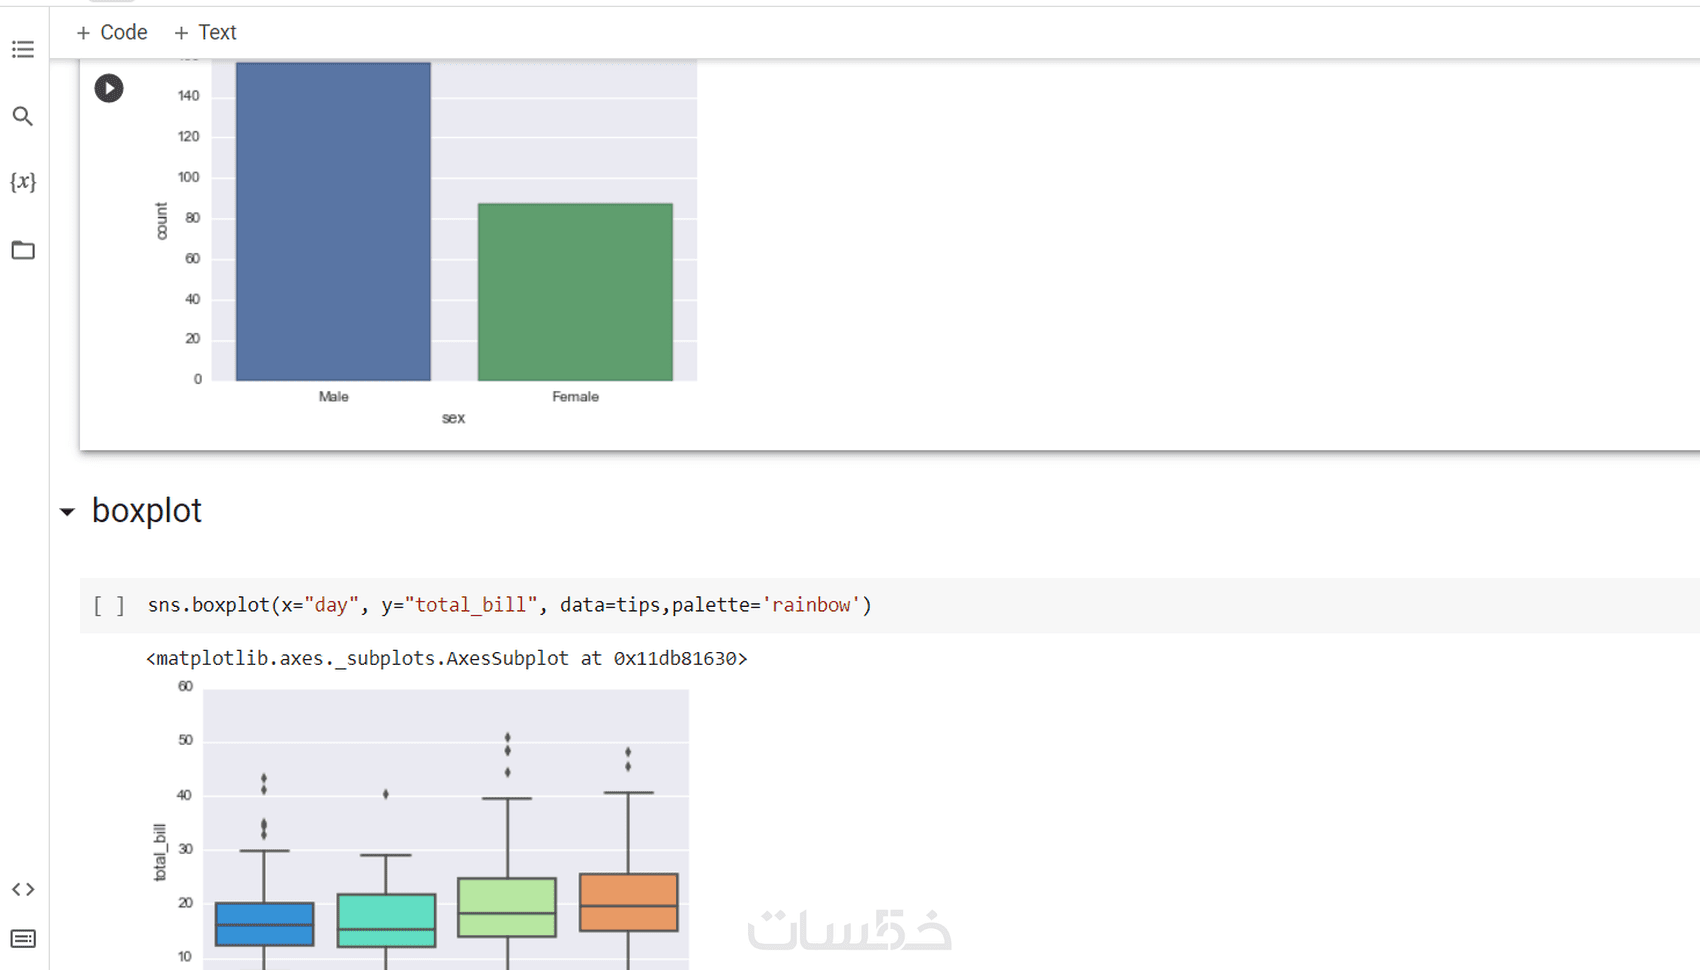
Task: Click the boxplot section heading
Action: [147, 511]
